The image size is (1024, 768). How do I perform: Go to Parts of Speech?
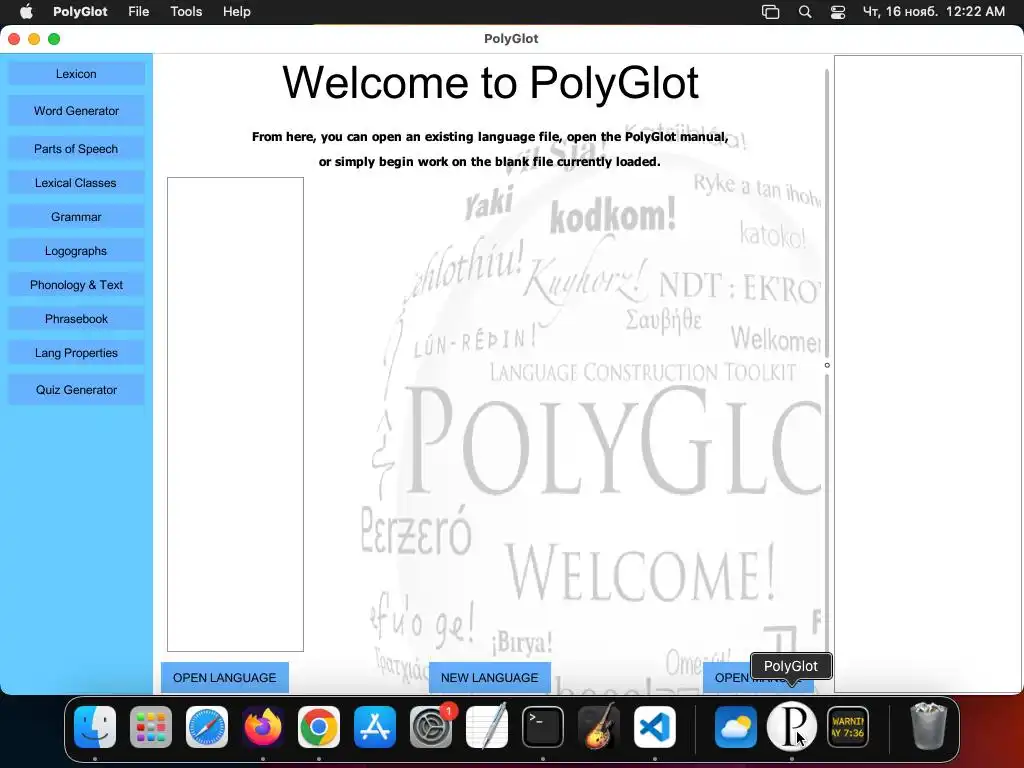76,149
